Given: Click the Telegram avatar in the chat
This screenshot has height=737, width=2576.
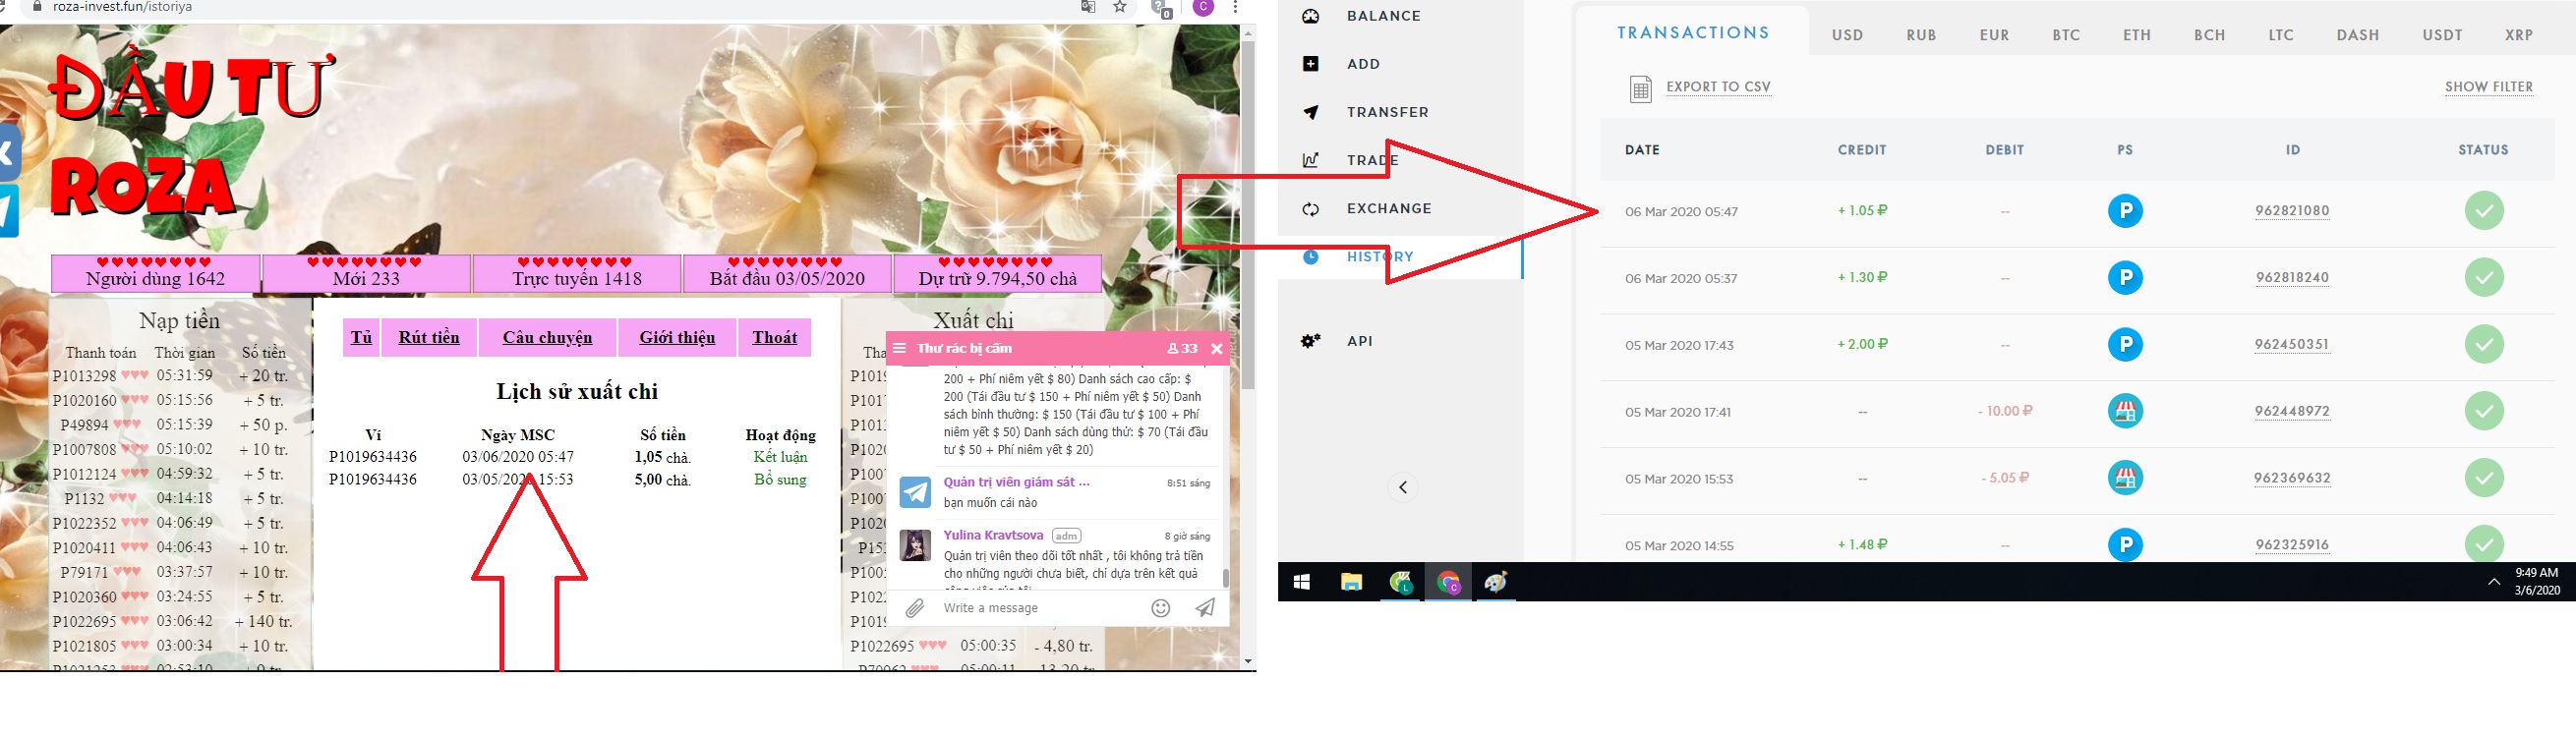Looking at the screenshot, I should click(x=915, y=492).
